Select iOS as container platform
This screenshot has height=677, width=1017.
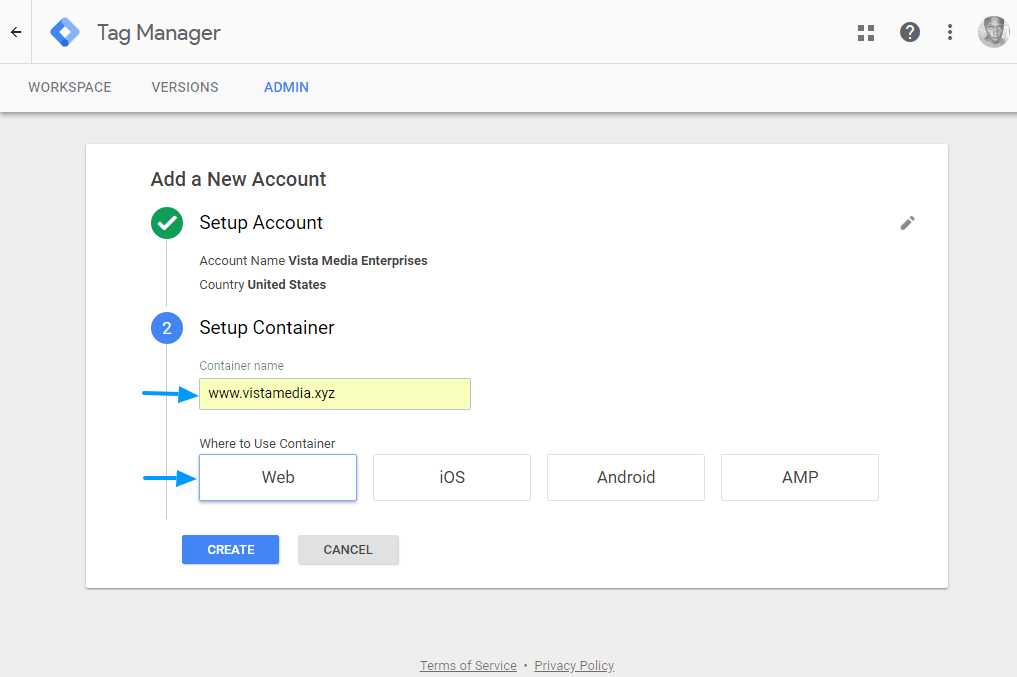click(452, 477)
